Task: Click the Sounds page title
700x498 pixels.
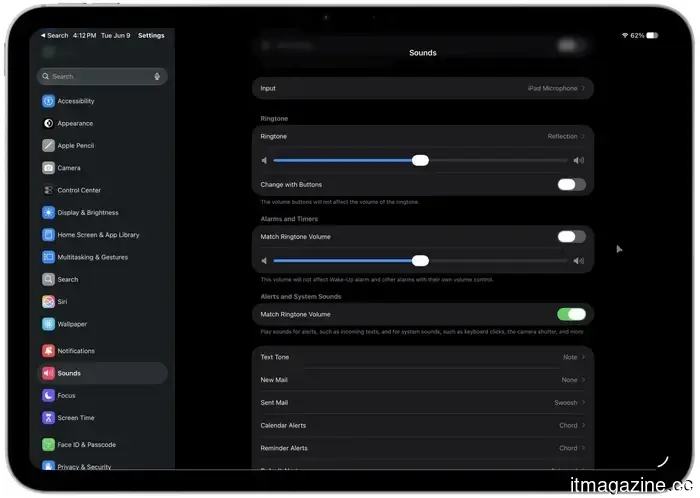Action: [423, 53]
